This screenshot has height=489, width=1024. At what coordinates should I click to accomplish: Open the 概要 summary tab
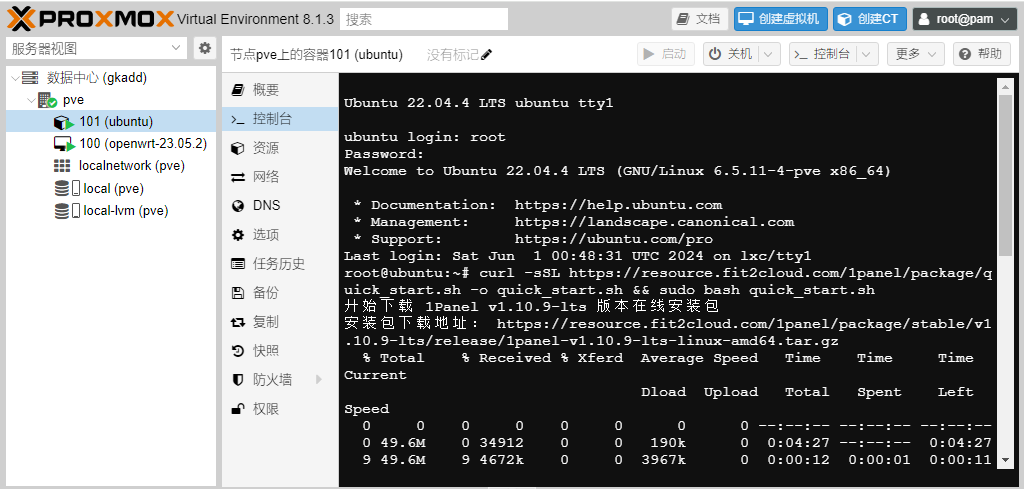click(280, 90)
